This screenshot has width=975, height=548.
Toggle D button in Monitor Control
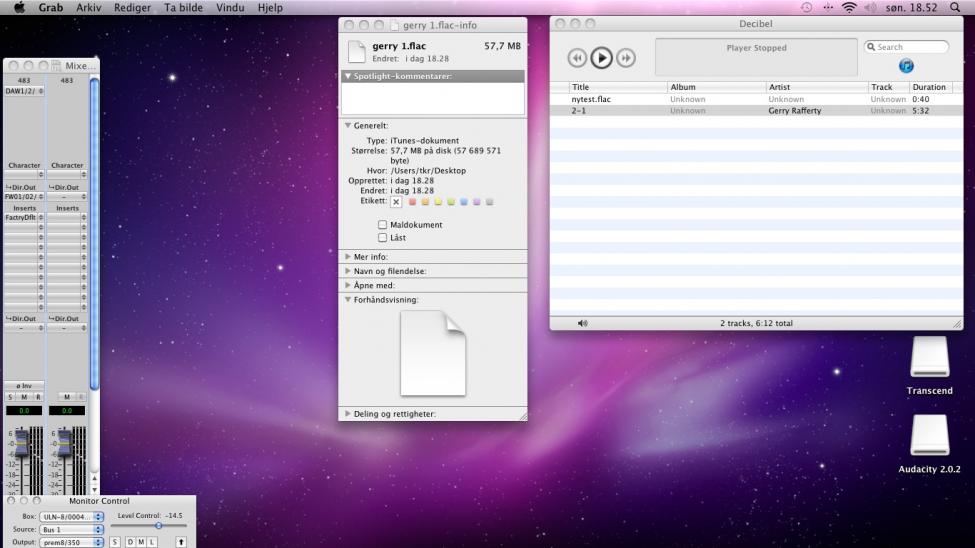coord(130,542)
